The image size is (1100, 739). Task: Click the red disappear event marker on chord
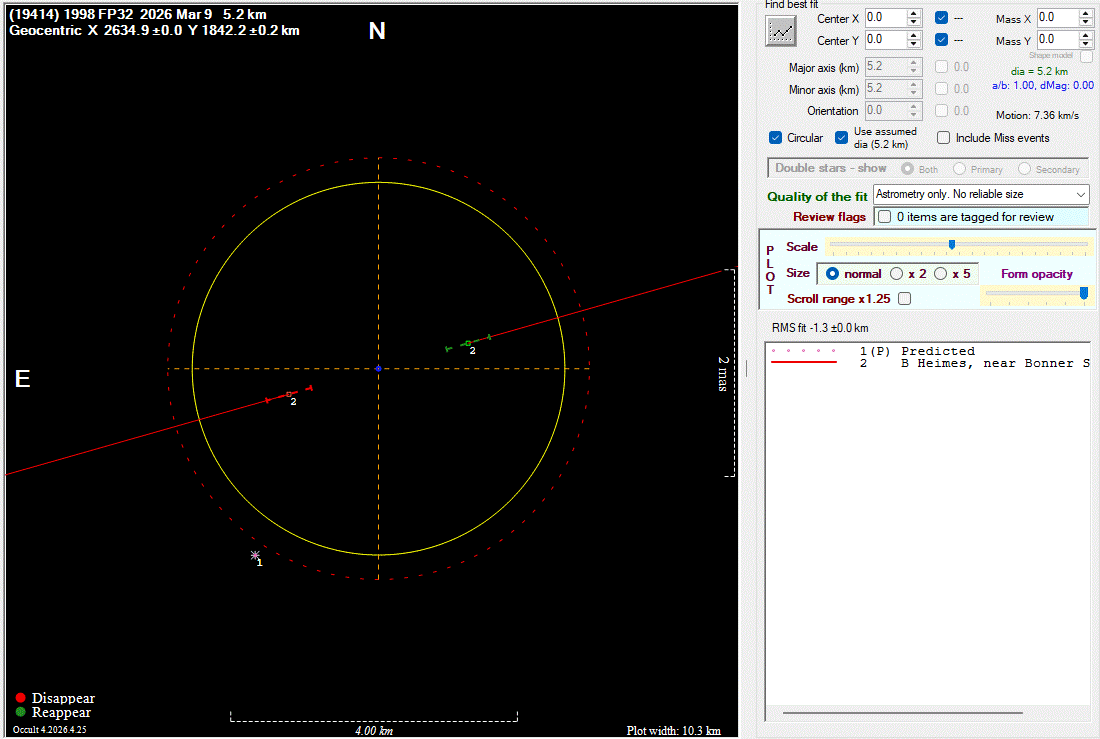289,394
